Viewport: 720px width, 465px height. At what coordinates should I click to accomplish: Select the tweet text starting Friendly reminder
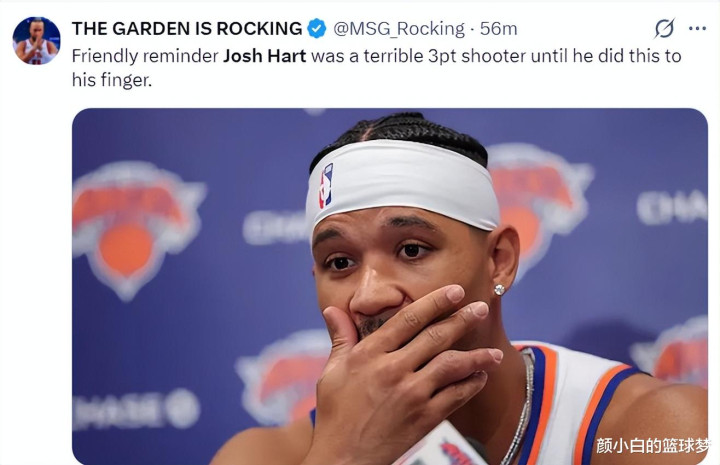pyautogui.click(x=377, y=68)
